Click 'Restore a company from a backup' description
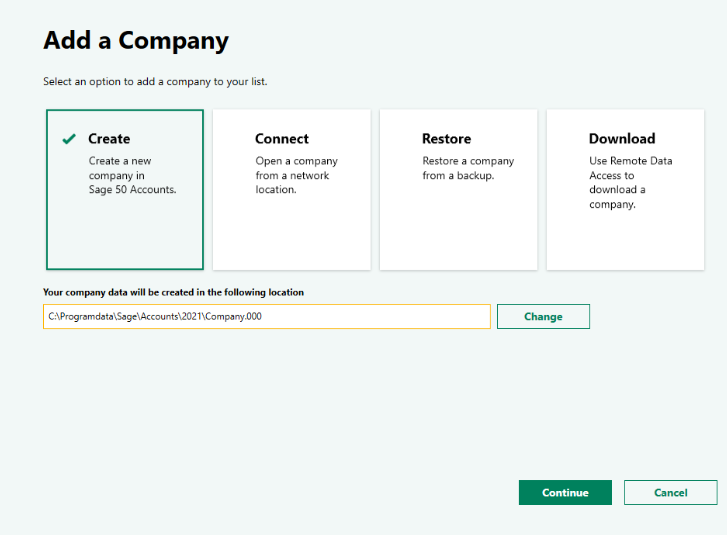This screenshot has width=727, height=535. (x=467, y=168)
